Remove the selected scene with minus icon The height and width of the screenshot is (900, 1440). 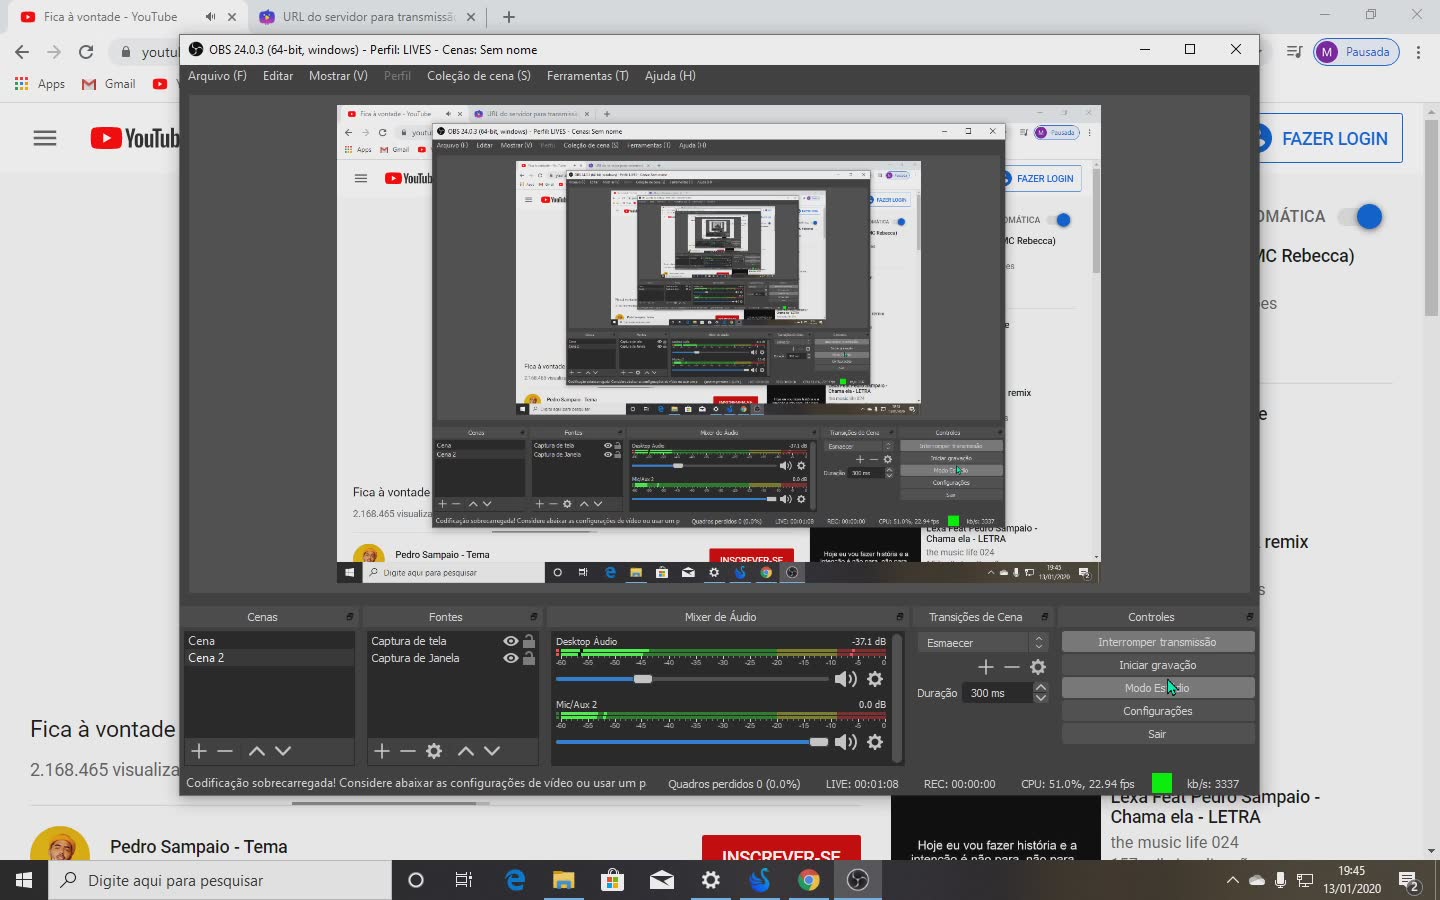click(x=225, y=751)
